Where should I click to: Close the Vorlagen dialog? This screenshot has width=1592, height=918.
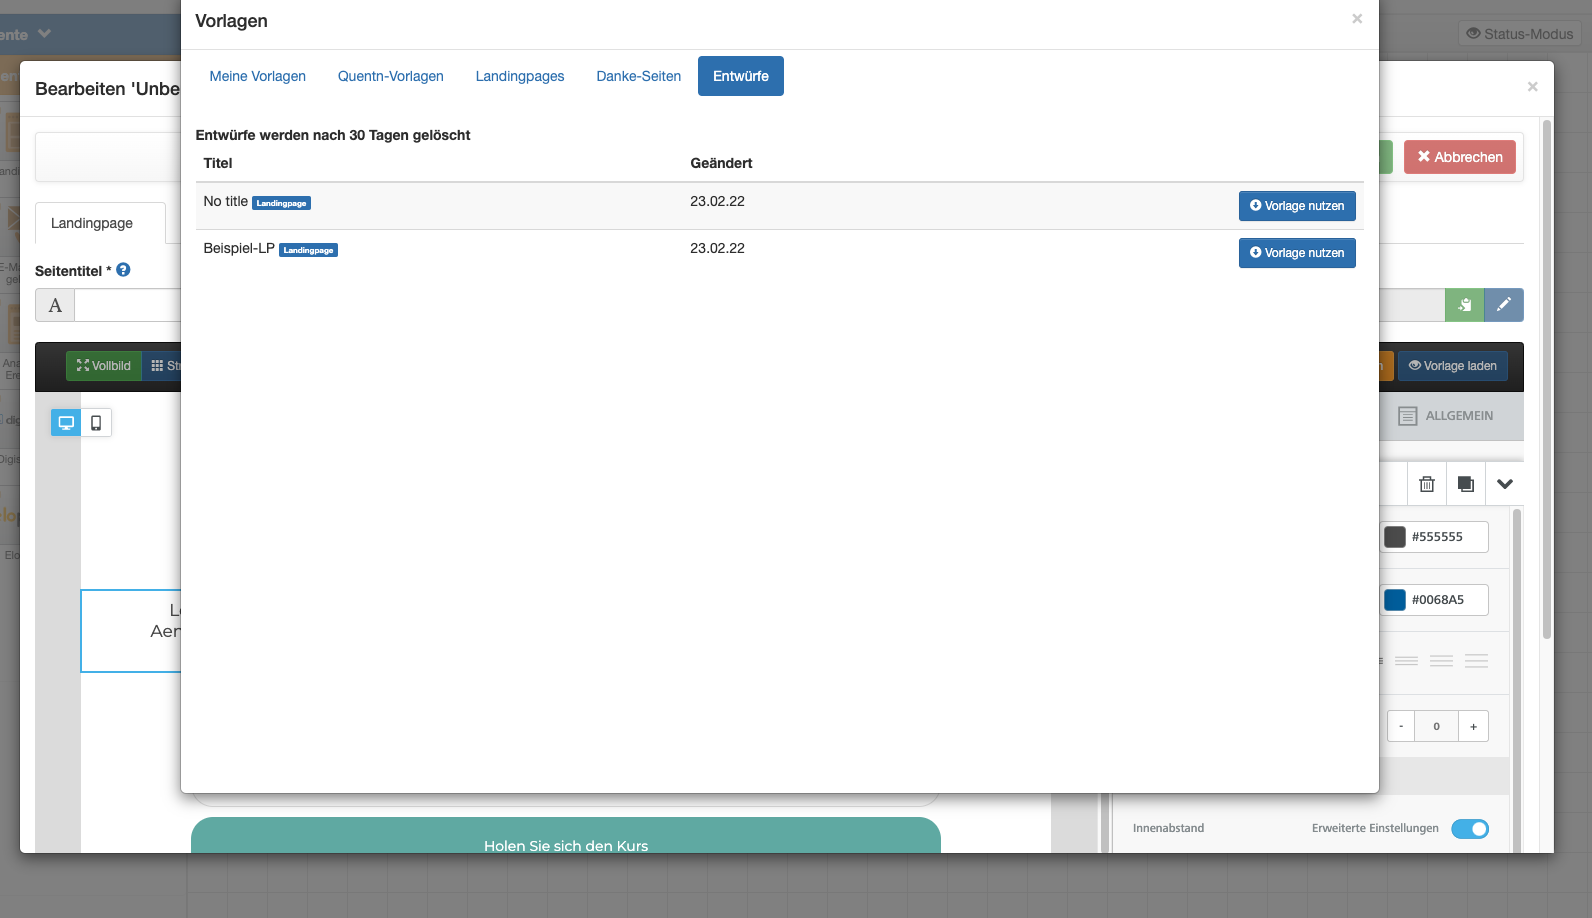point(1357,19)
